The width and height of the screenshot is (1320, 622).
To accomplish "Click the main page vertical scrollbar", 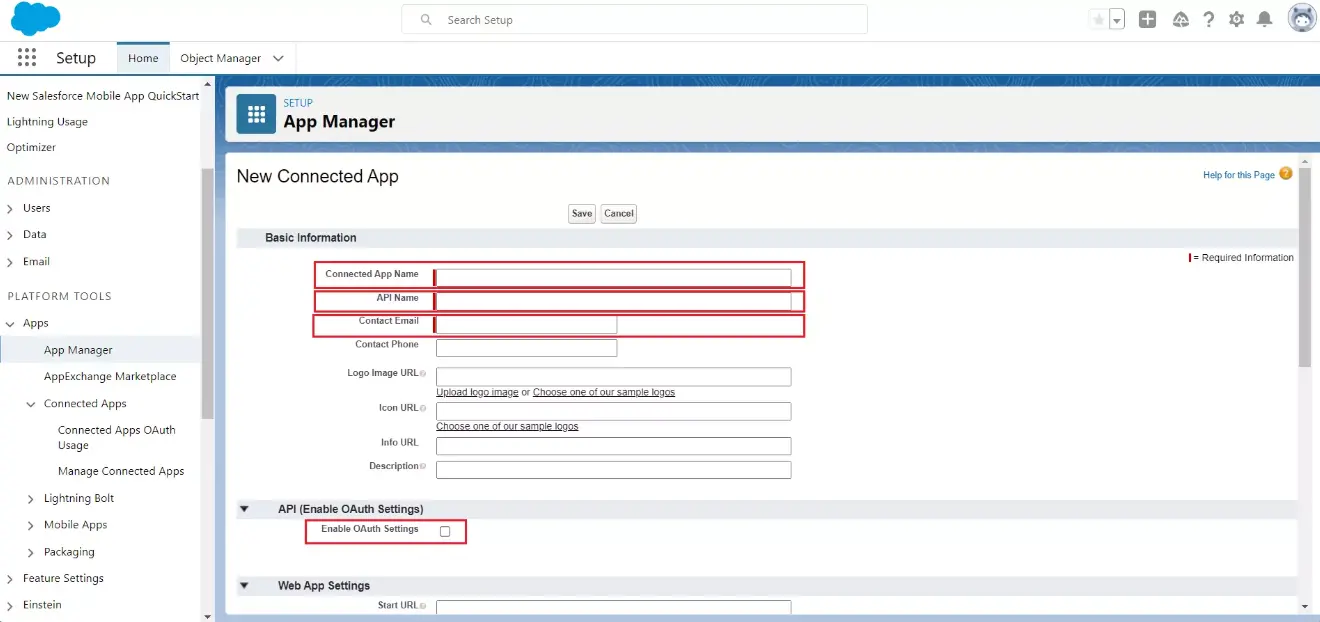I will (x=1304, y=268).
